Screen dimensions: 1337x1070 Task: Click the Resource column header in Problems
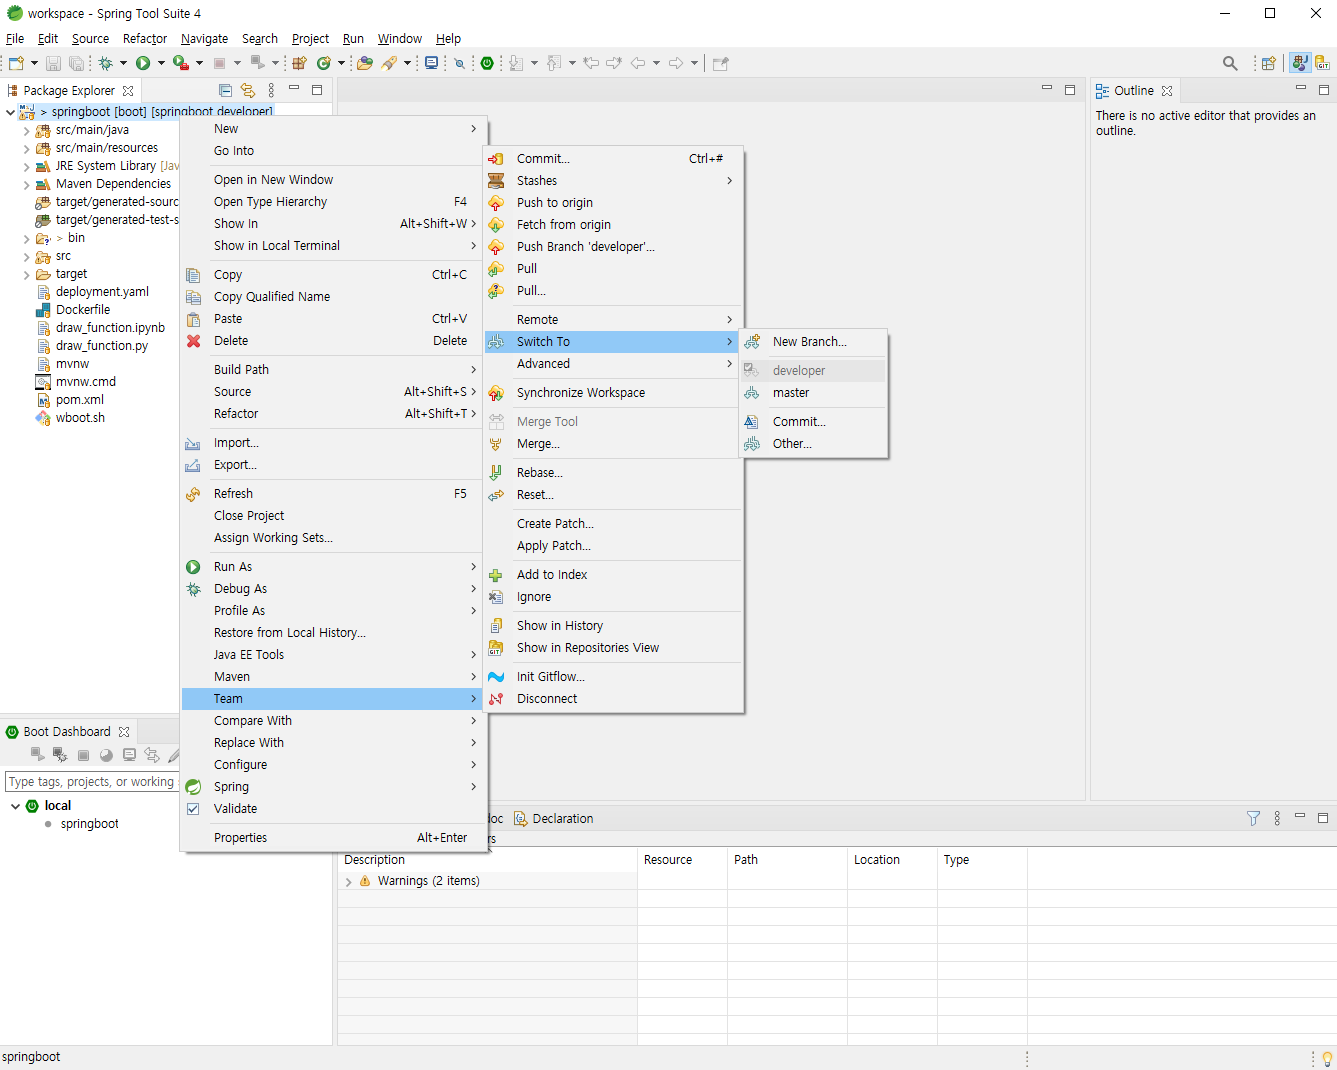tap(682, 860)
